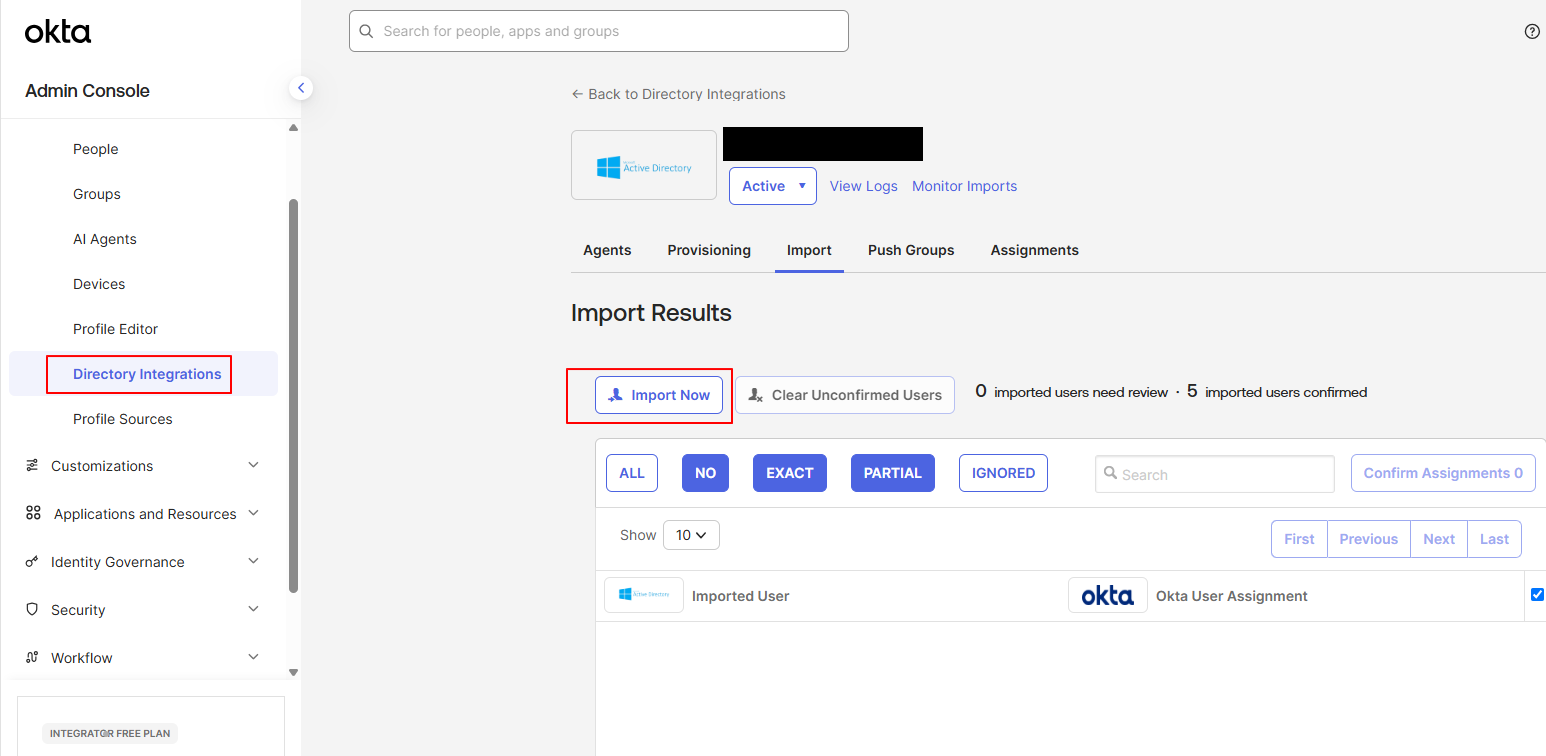Click the Import Now button
This screenshot has width=1546, height=756.
tap(659, 395)
